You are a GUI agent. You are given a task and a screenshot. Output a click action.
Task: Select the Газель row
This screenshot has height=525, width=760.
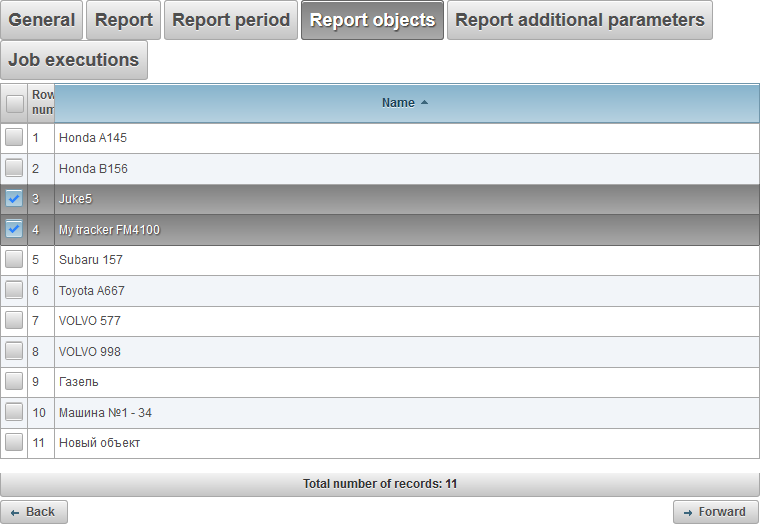[x=79, y=382]
